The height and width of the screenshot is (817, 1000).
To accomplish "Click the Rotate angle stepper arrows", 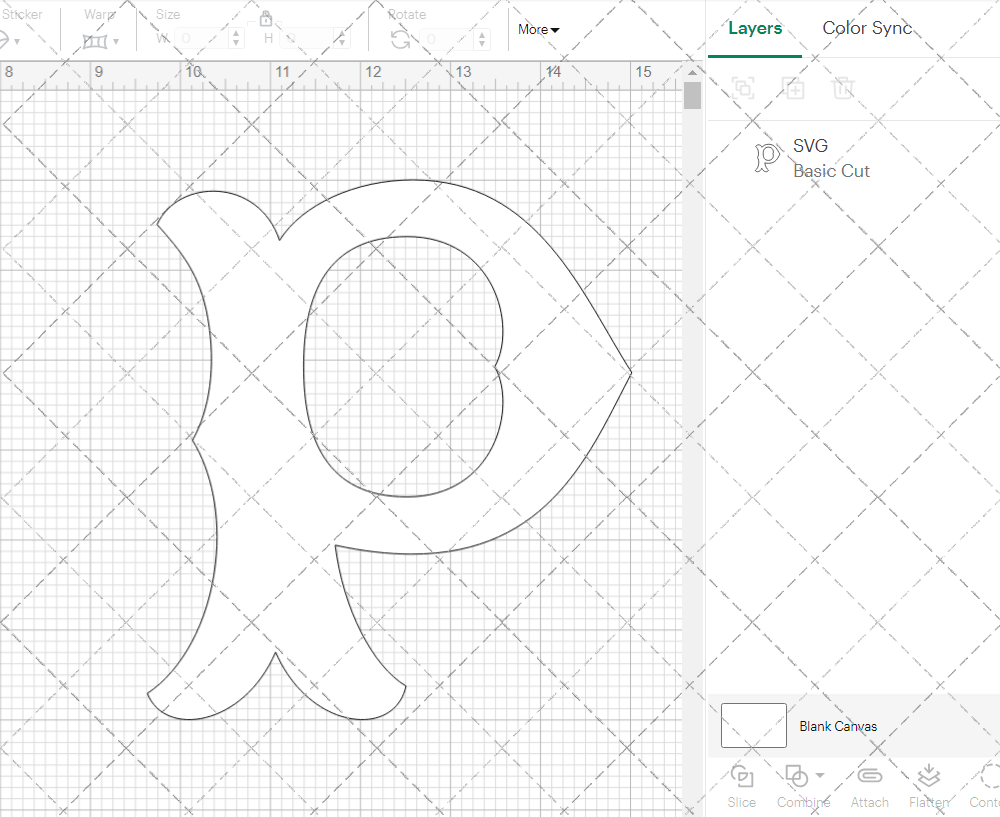I will click(482, 39).
